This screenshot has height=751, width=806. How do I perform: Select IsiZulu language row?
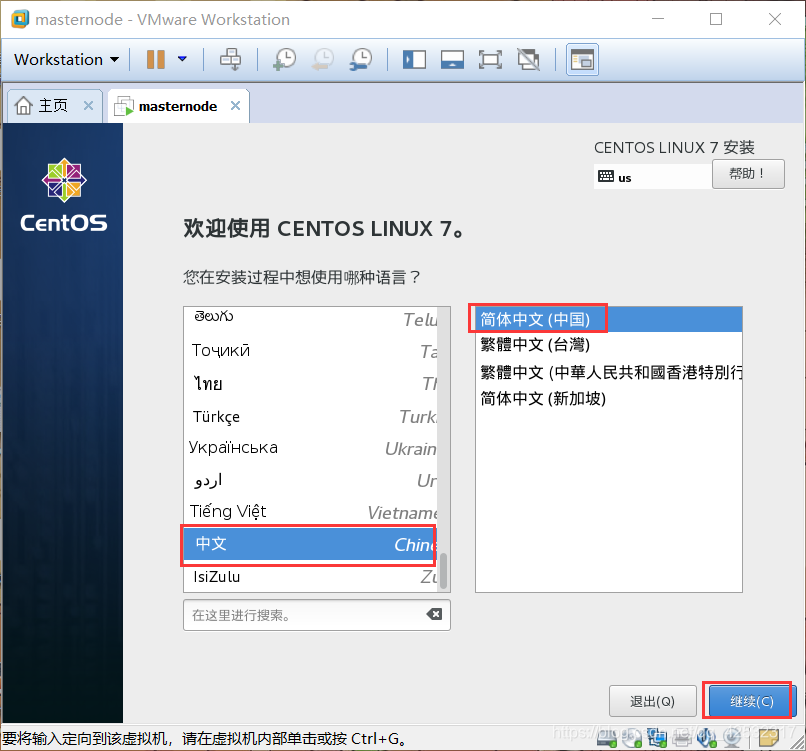point(310,577)
